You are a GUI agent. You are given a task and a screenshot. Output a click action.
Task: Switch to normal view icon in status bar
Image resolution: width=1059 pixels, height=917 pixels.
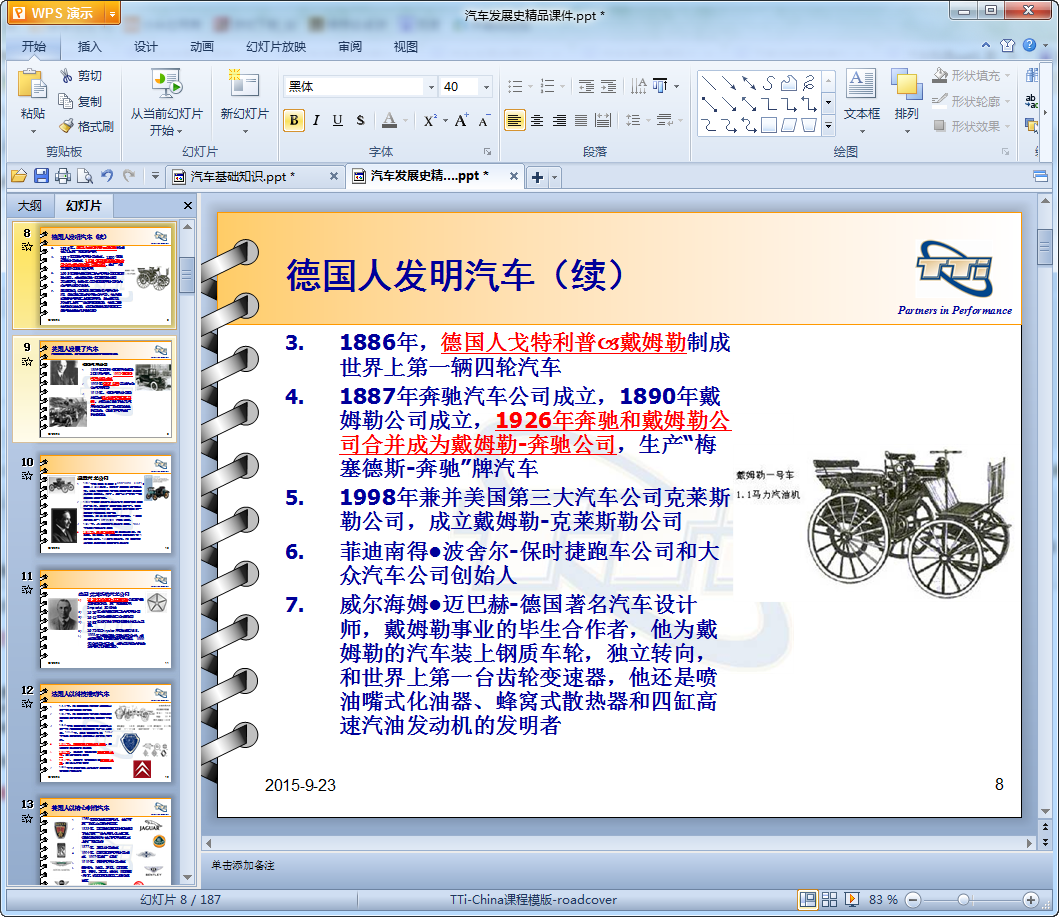[807, 899]
